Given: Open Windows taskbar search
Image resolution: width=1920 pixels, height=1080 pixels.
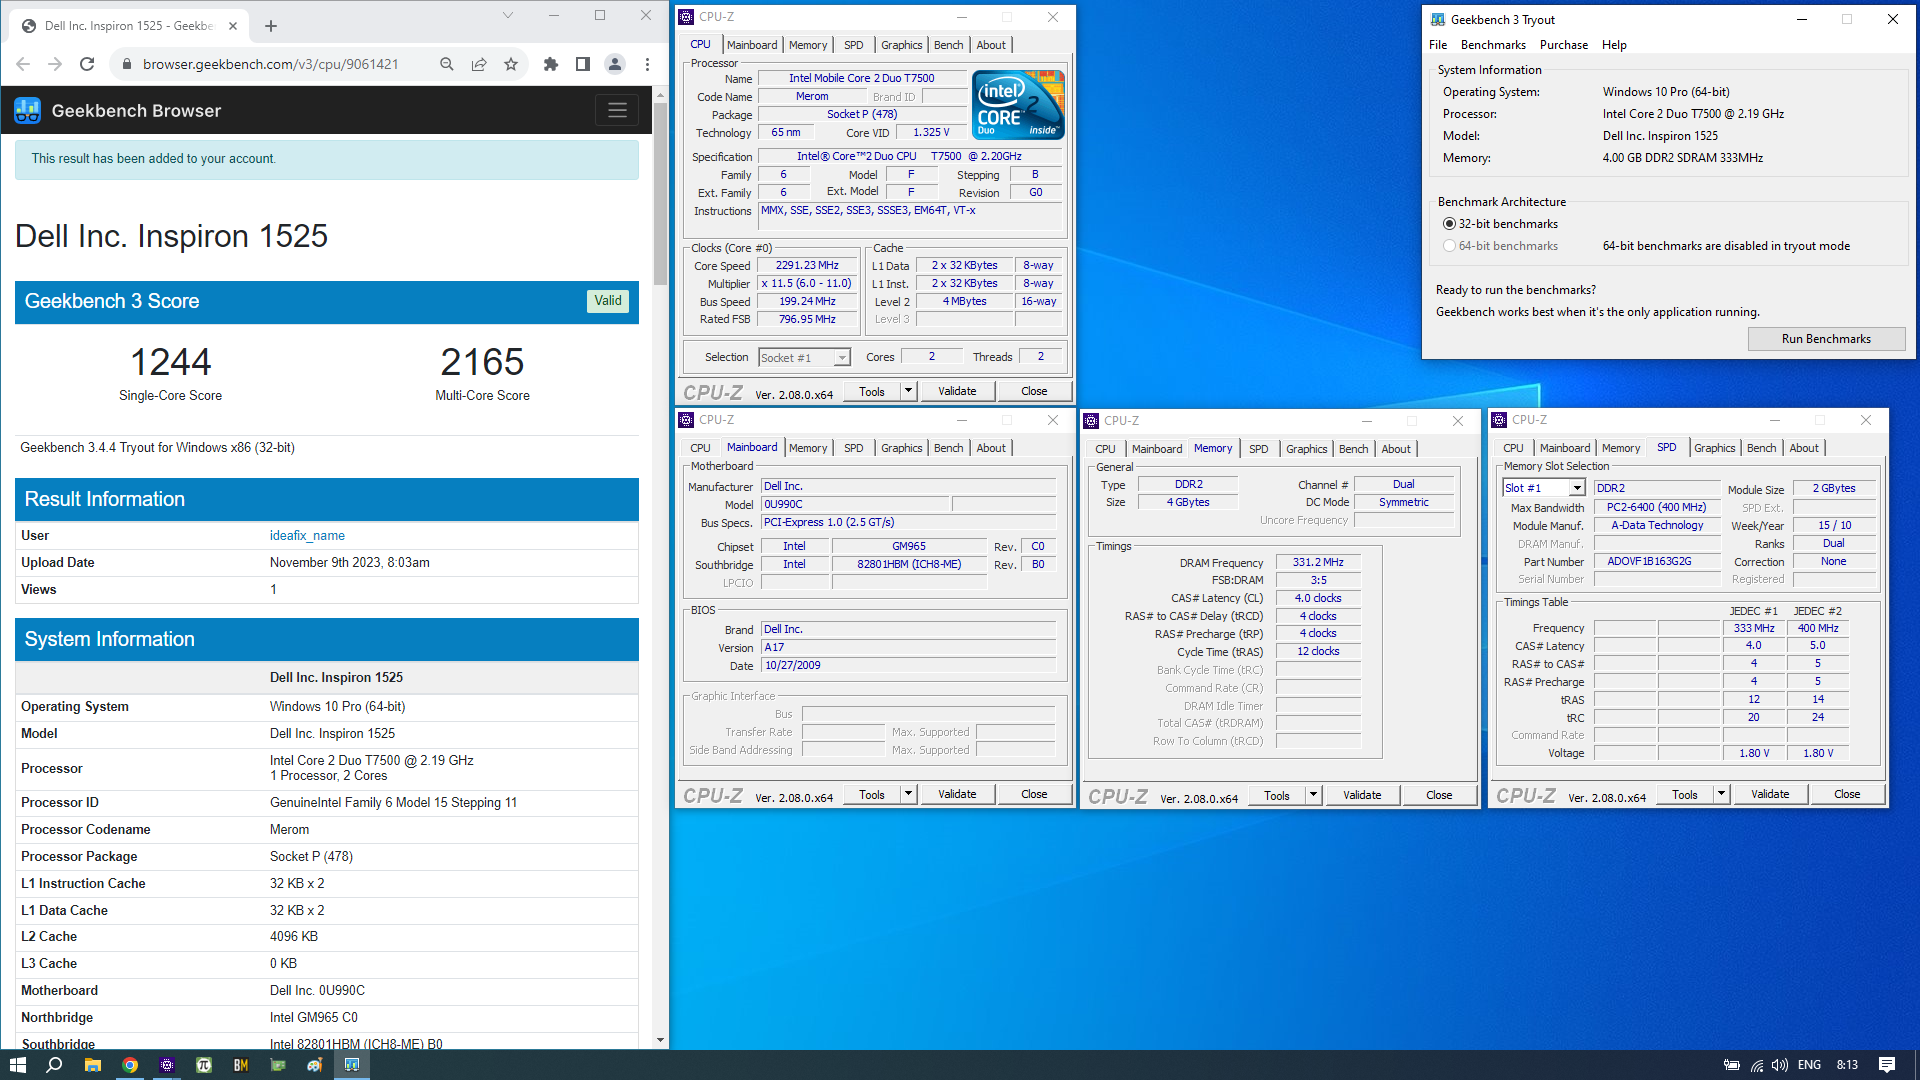Looking at the screenshot, I should [54, 1065].
